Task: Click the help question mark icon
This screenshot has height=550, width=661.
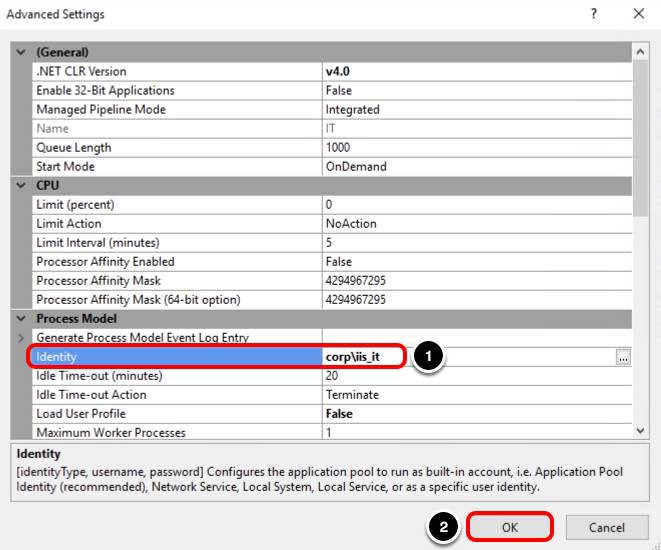Action: click(594, 13)
